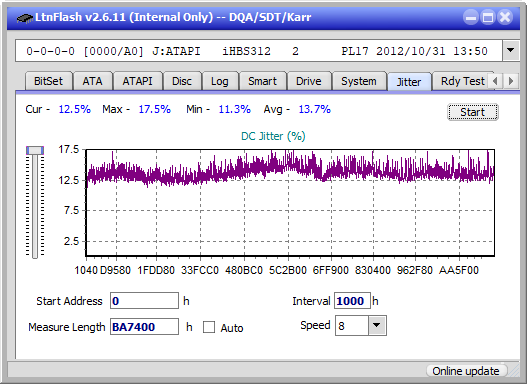Open the Disc tab
527x384 pixels.
[182, 81]
